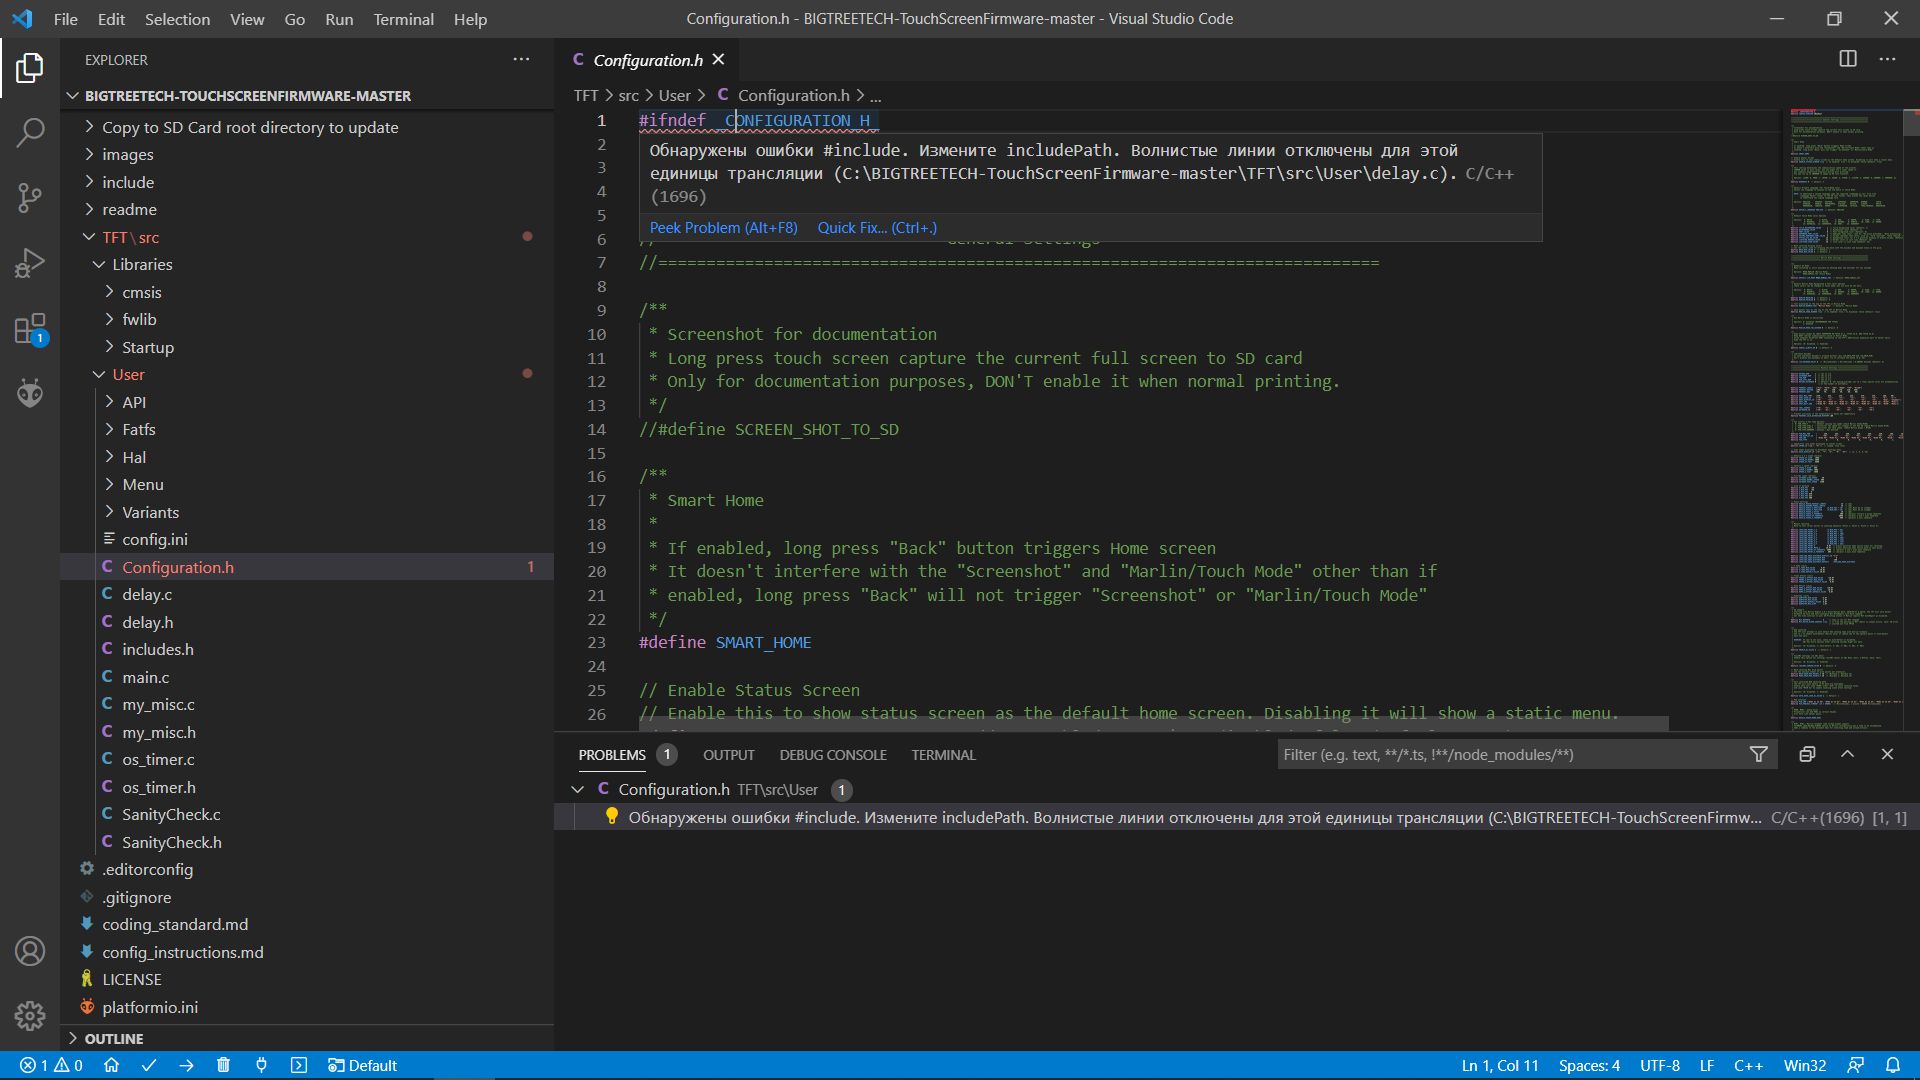The image size is (1920, 1080).
Task: Click the PlatformIO new terminal icon
Action: point(299,1066)
